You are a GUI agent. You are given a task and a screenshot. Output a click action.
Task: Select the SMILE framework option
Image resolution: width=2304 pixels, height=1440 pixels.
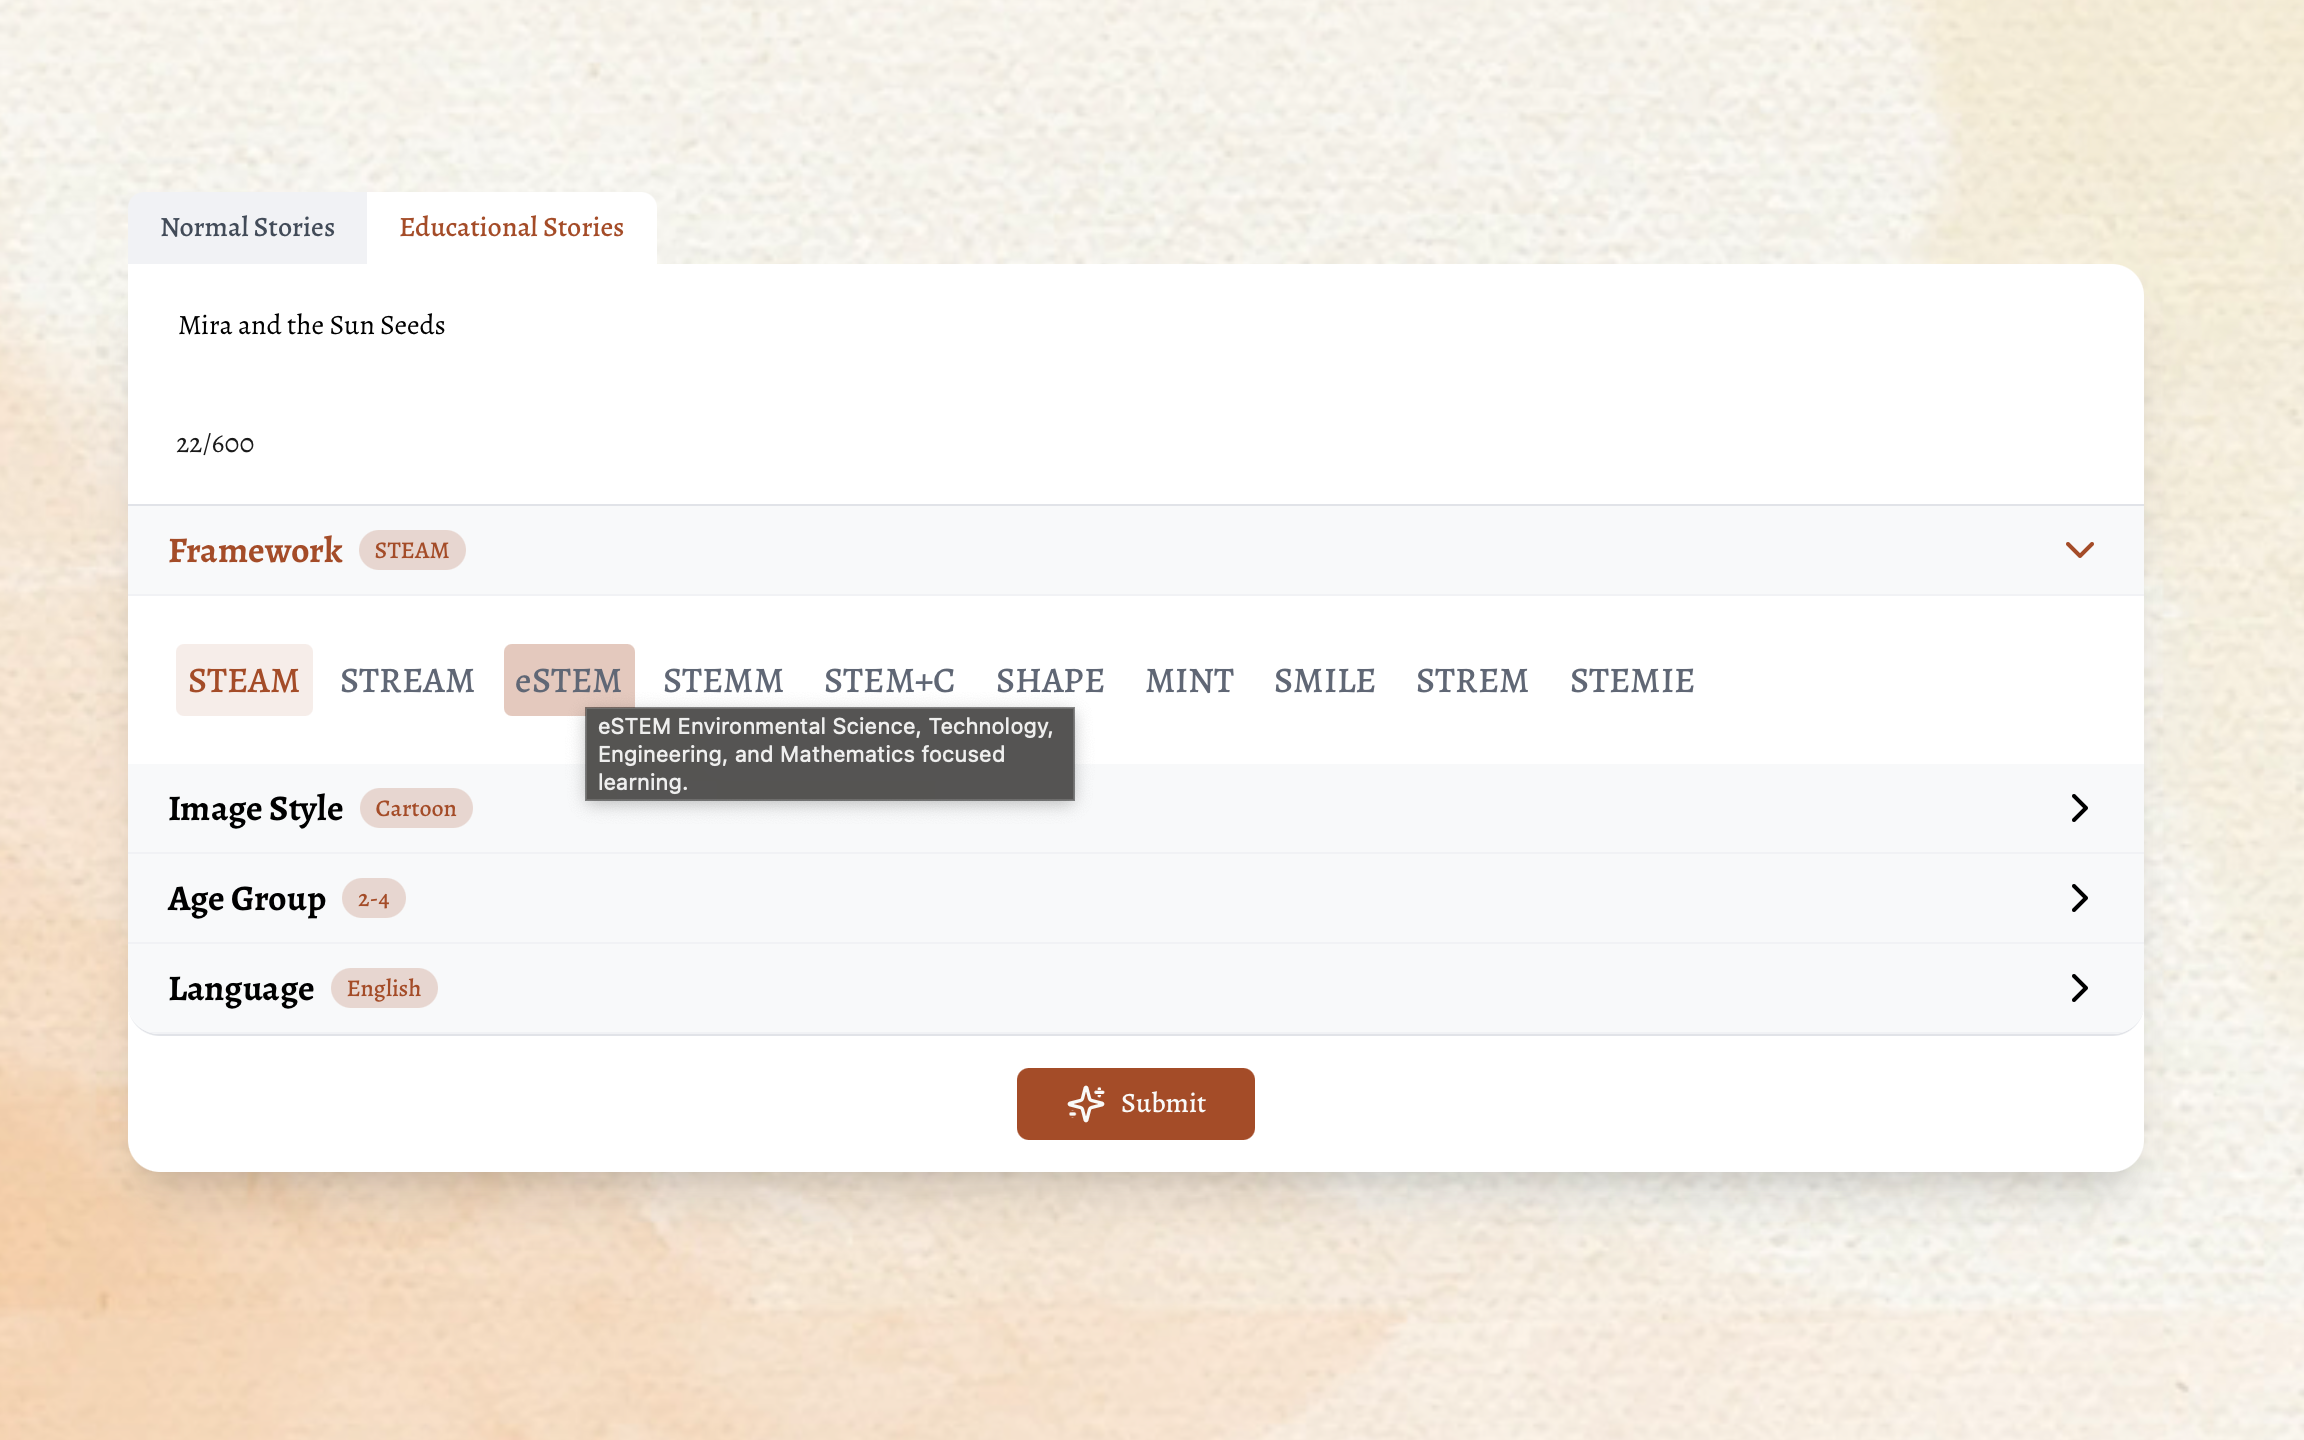(x=1324, y=680)
